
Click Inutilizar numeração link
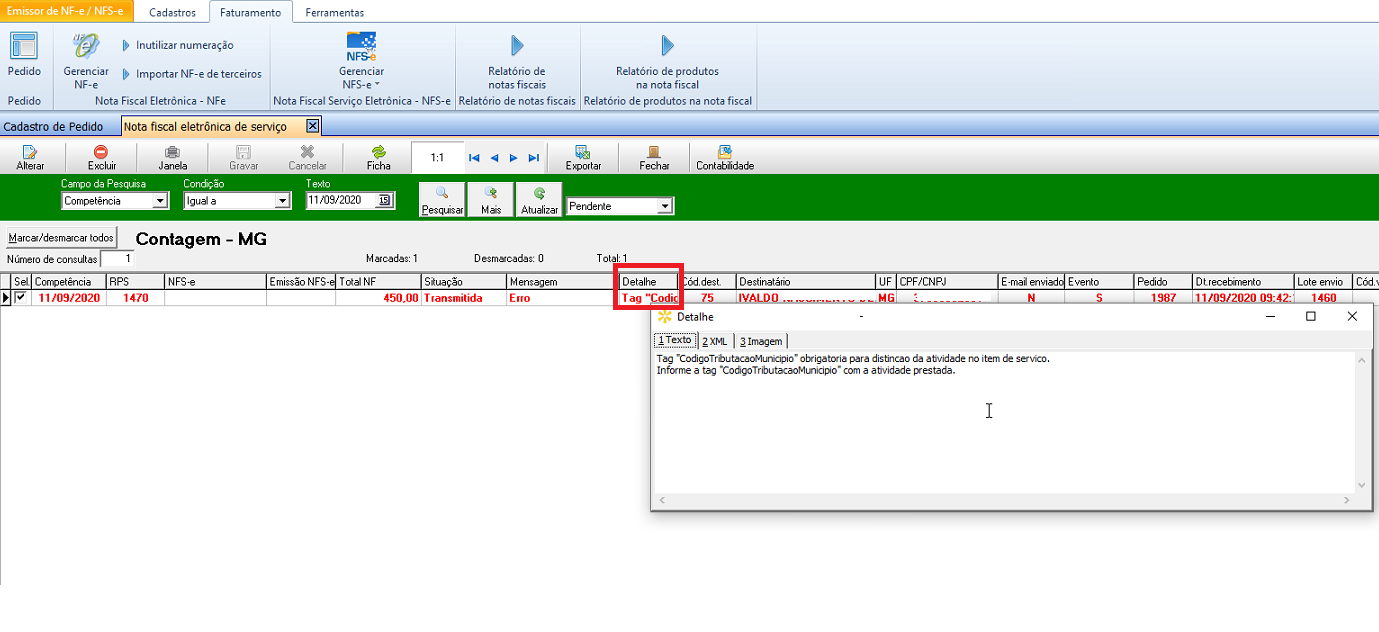(184, 45)
